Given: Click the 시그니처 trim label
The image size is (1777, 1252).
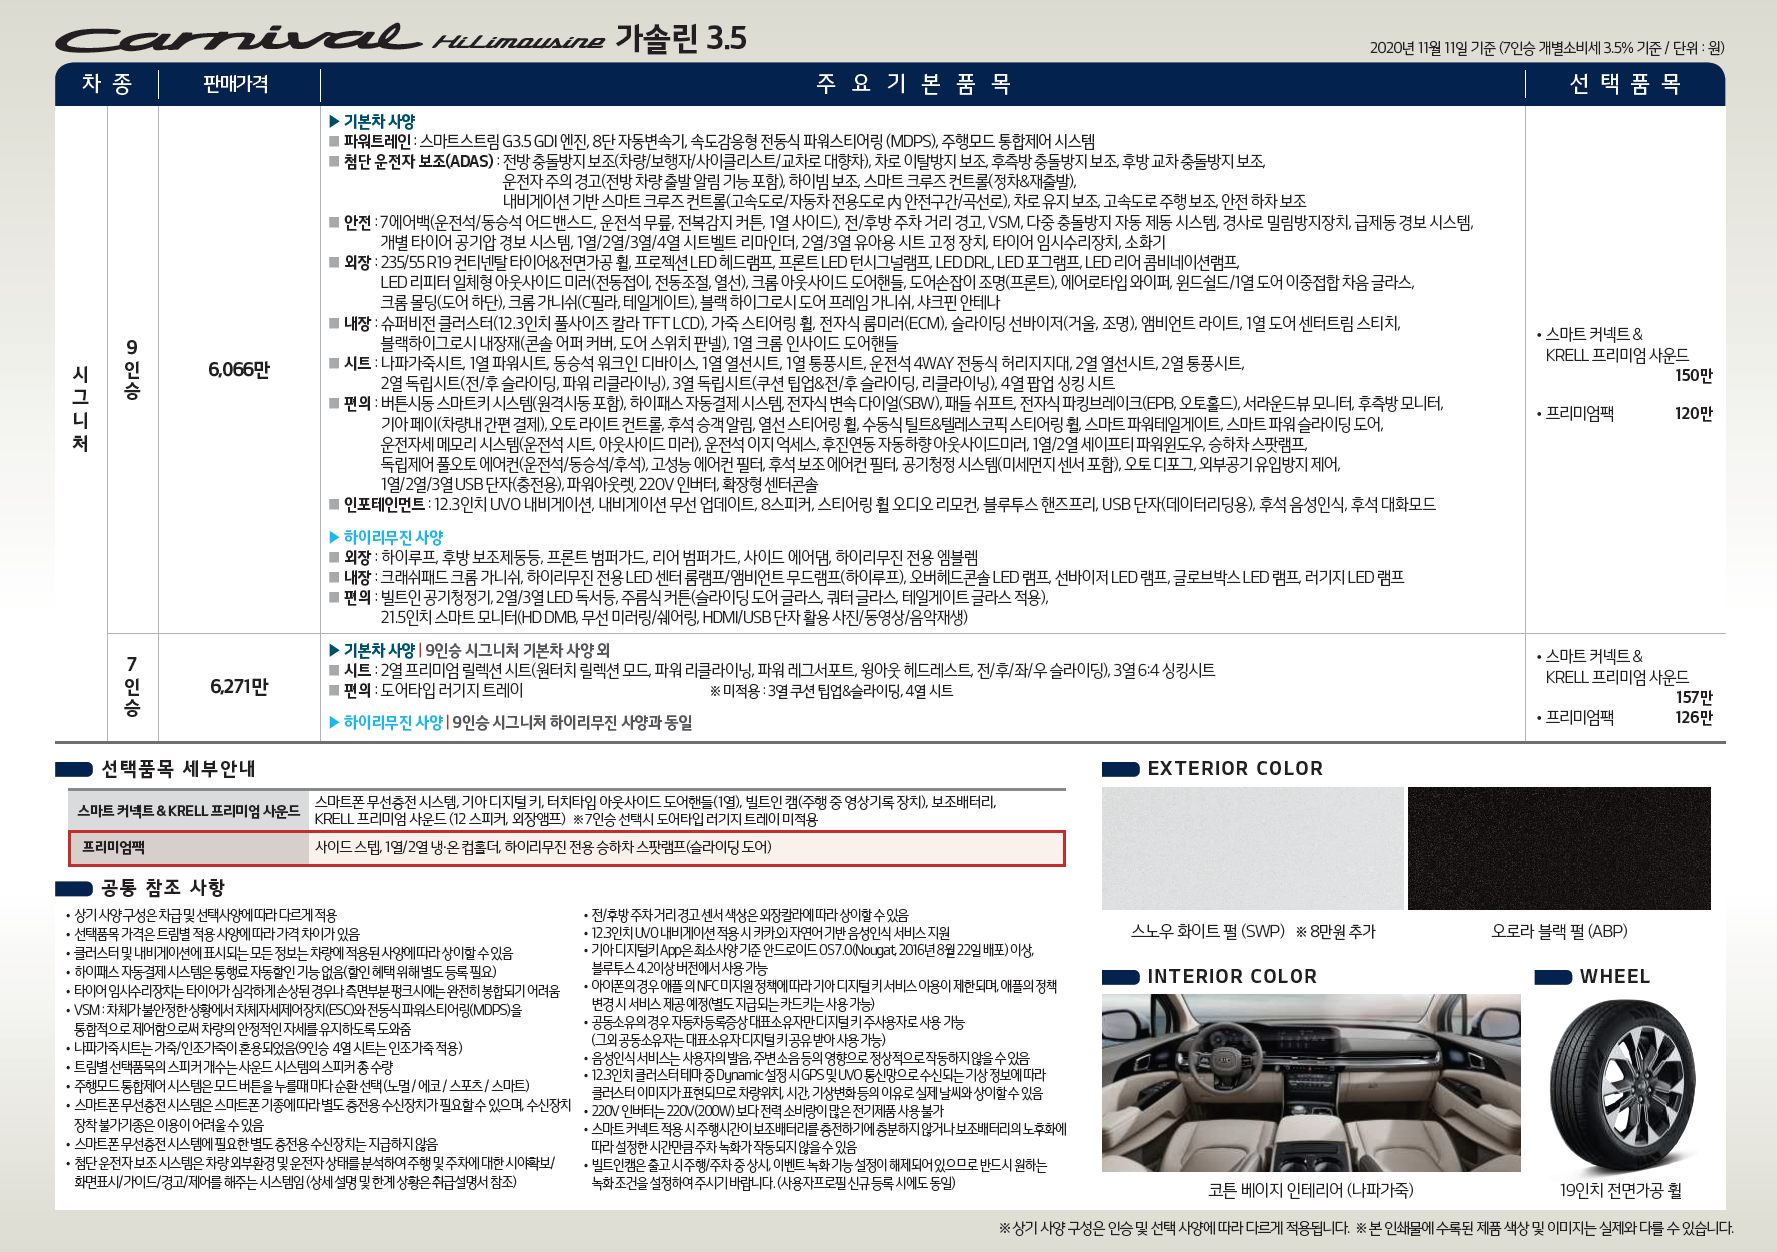Looking at the screenshot, I should tap(81, 408).
